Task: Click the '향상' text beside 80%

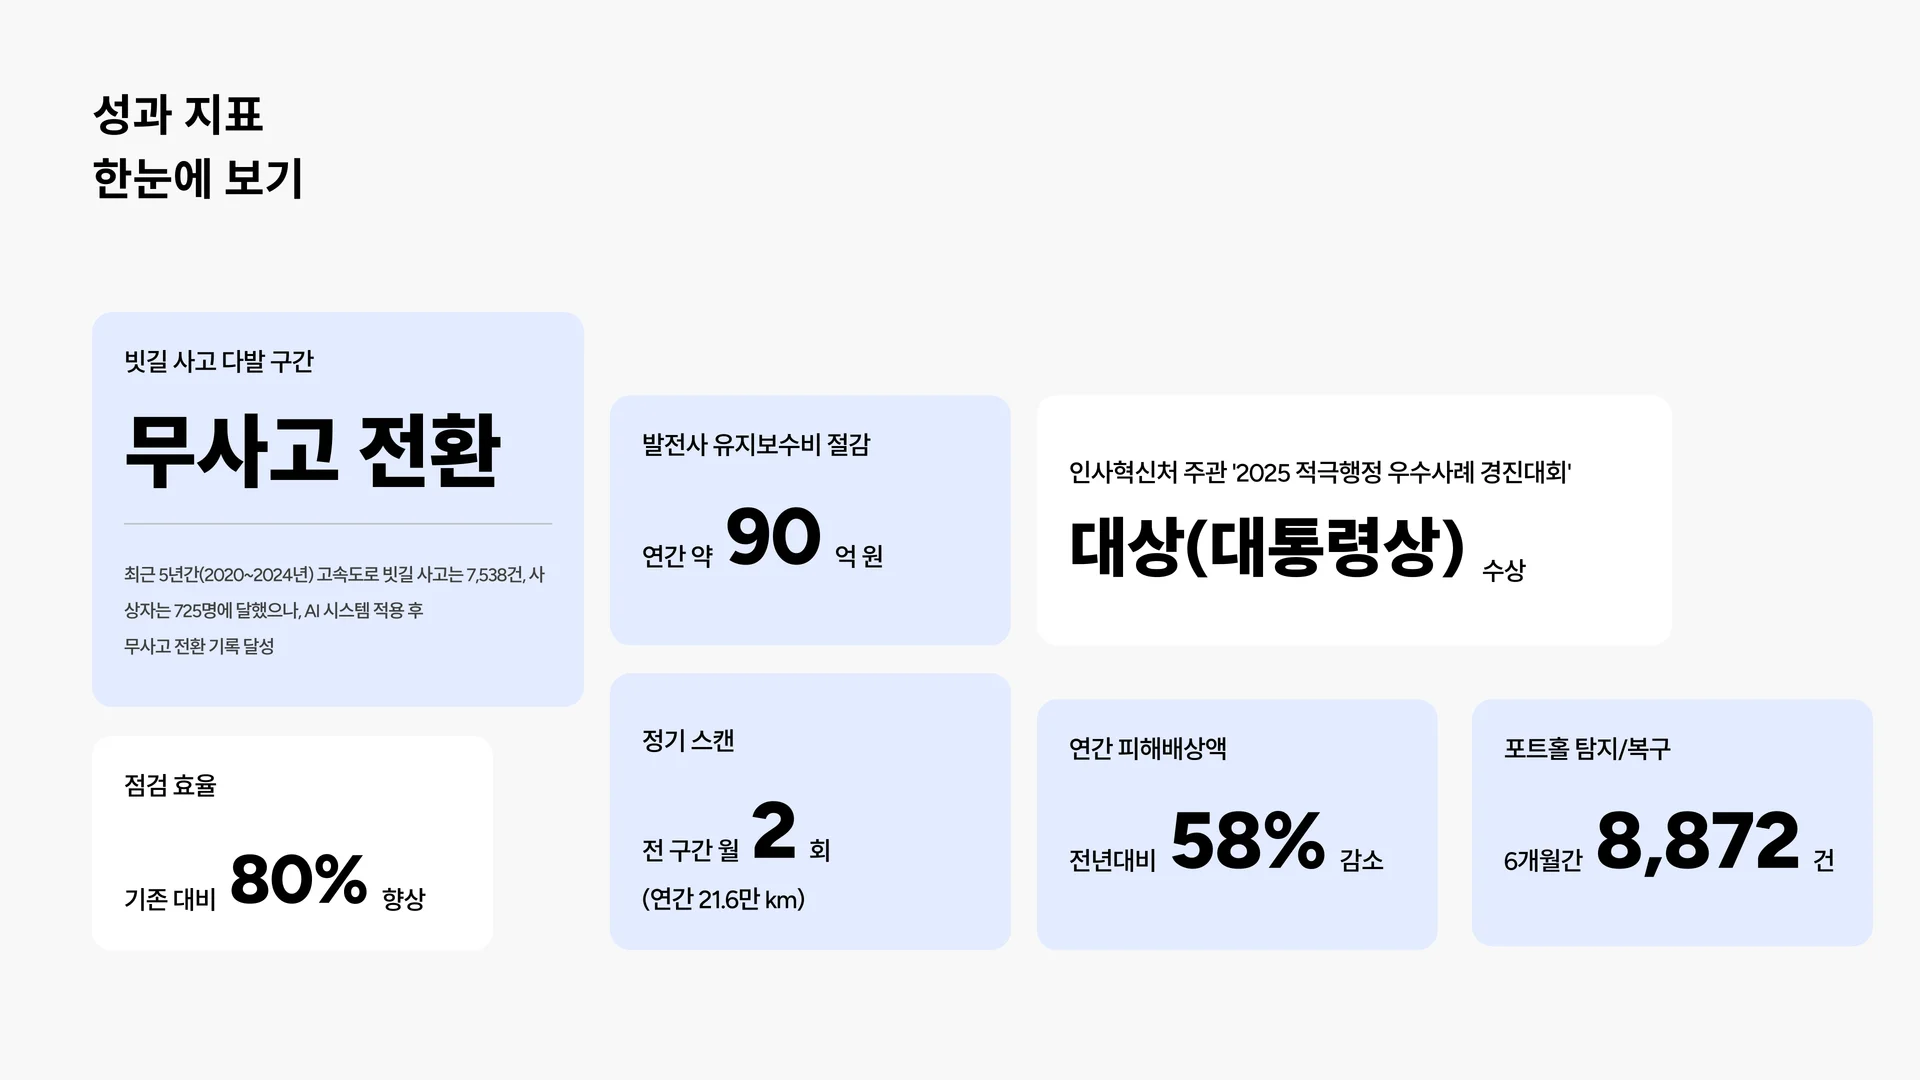Action: (403, 898)
